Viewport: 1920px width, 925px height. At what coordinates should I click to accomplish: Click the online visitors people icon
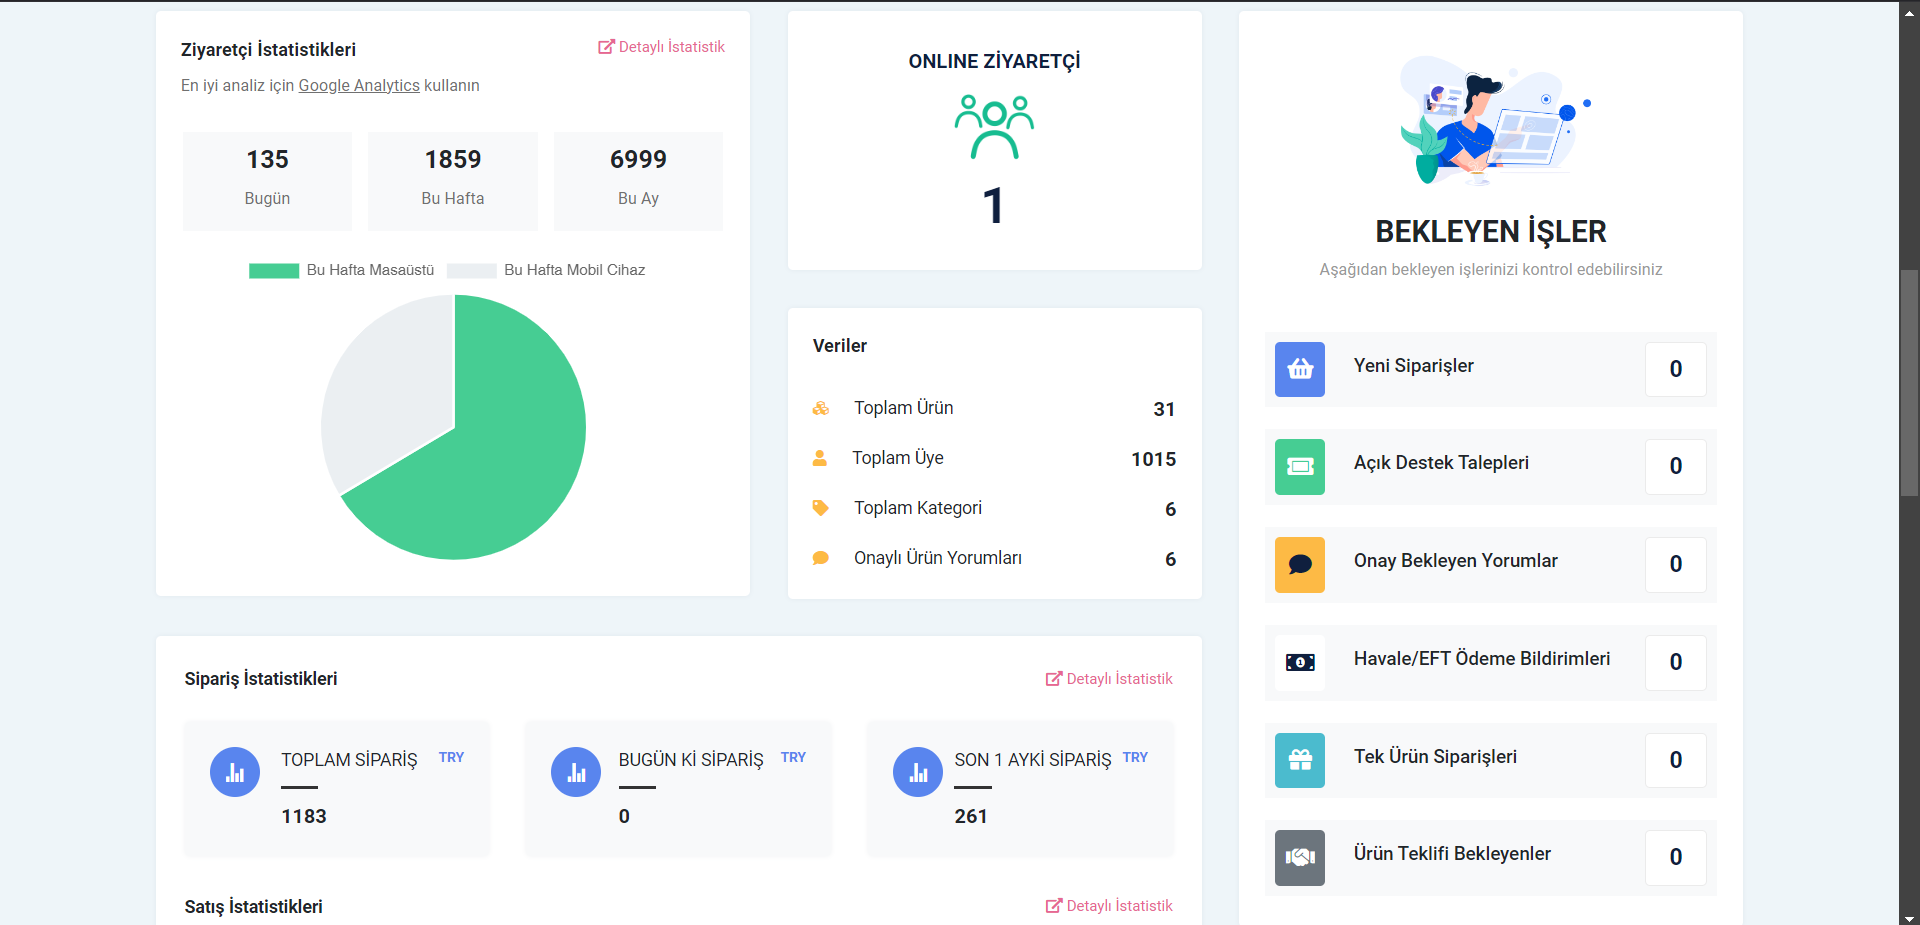click(x=994, y=127)
